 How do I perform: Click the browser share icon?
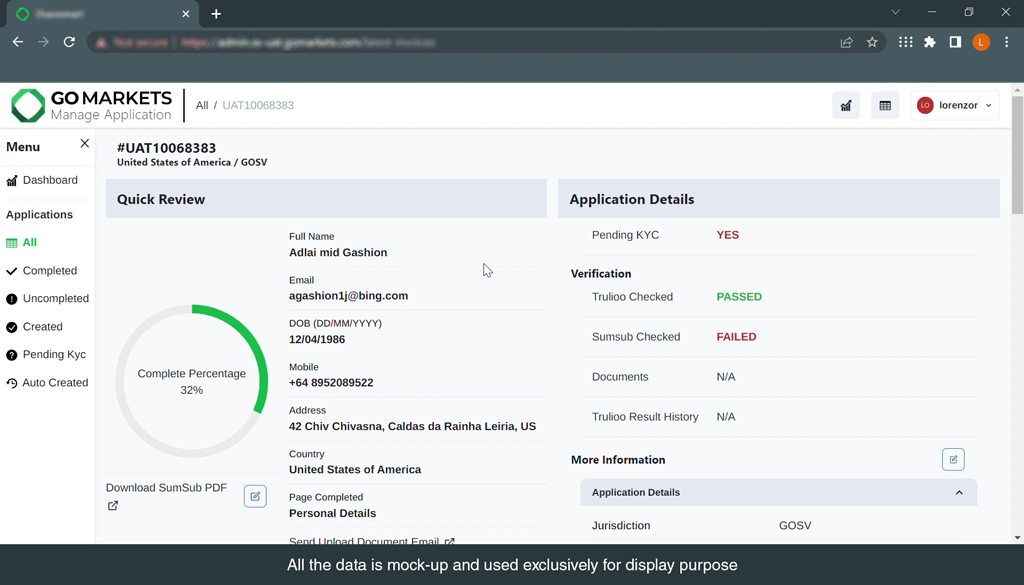pyautogui.click(x=846, y=42)
